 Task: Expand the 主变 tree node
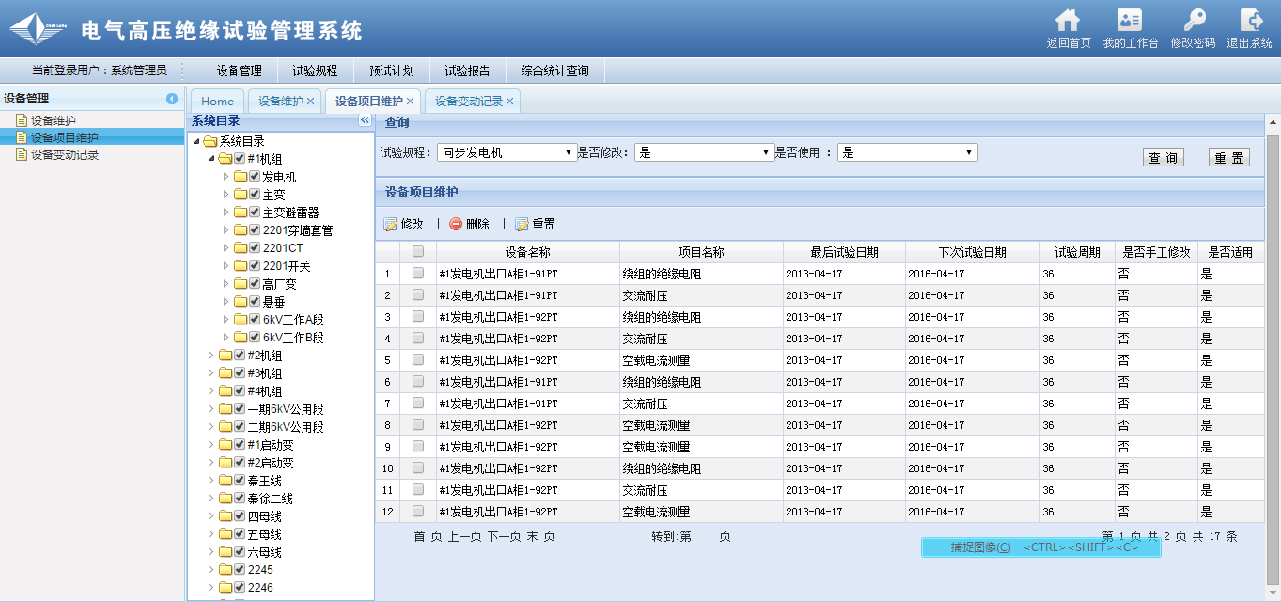(226, 194)
